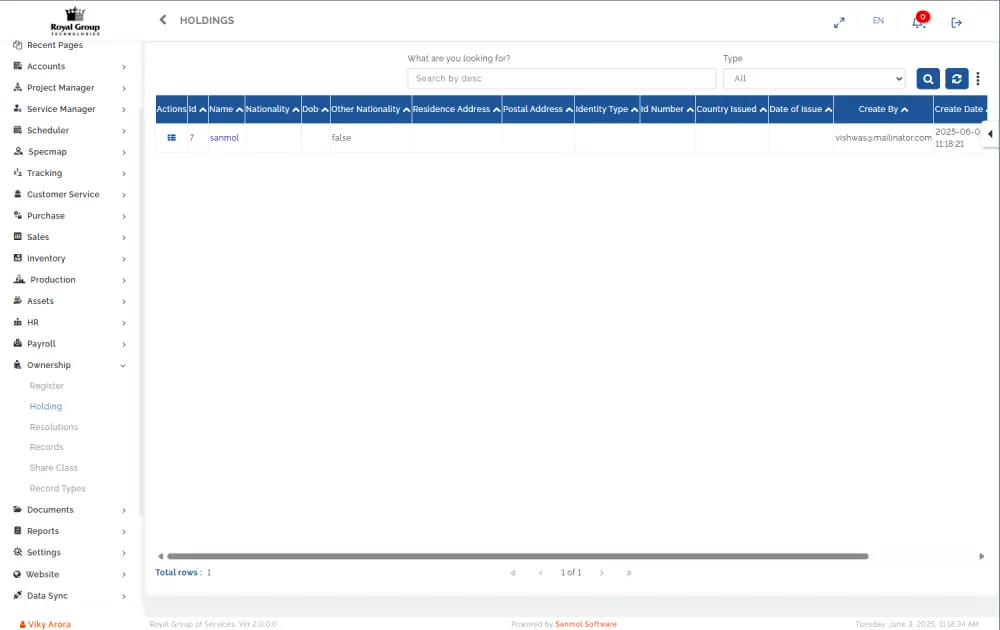Open the three-dot more options menu

tap(978, 79)
